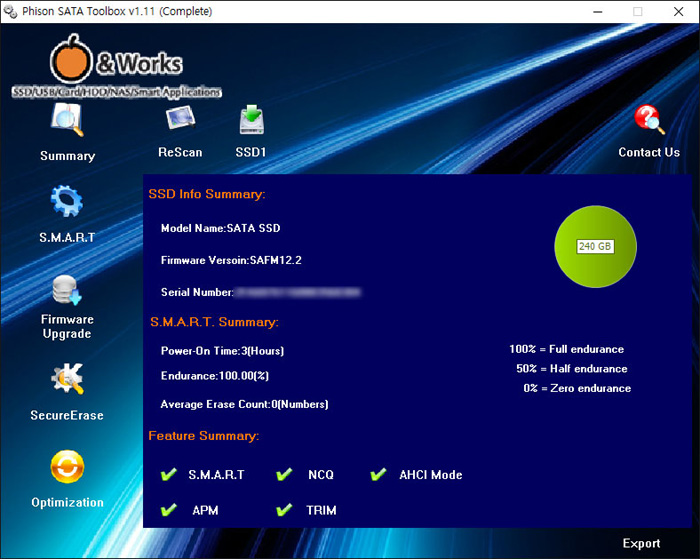Click the Model Name:SATA SSD text
700x559 pixels.
(221, 228)
